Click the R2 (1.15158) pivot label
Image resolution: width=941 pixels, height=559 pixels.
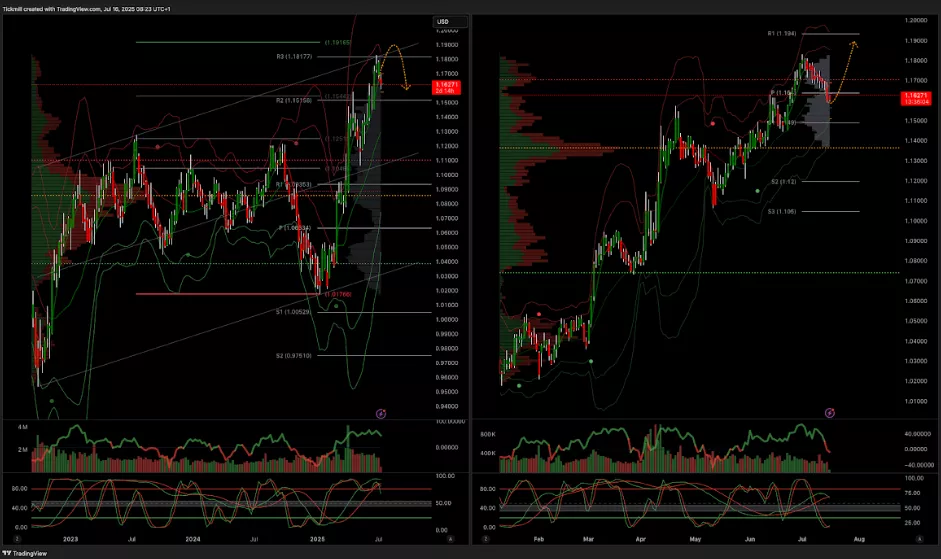point(294,101)
